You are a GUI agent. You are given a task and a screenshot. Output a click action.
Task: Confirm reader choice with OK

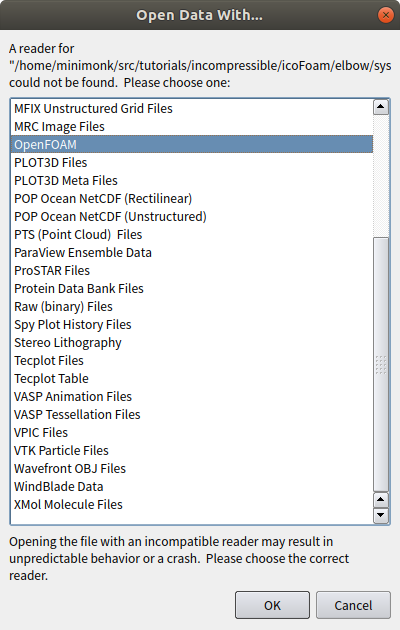click(x=272, y=605)
